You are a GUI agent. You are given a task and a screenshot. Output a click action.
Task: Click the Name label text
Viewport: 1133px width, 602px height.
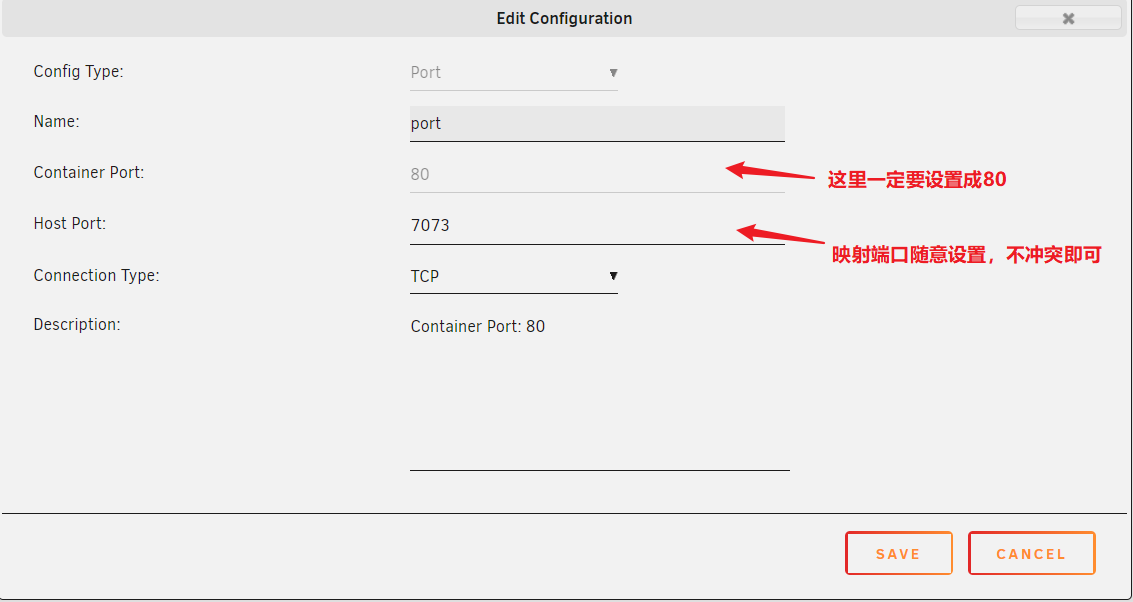56,122
